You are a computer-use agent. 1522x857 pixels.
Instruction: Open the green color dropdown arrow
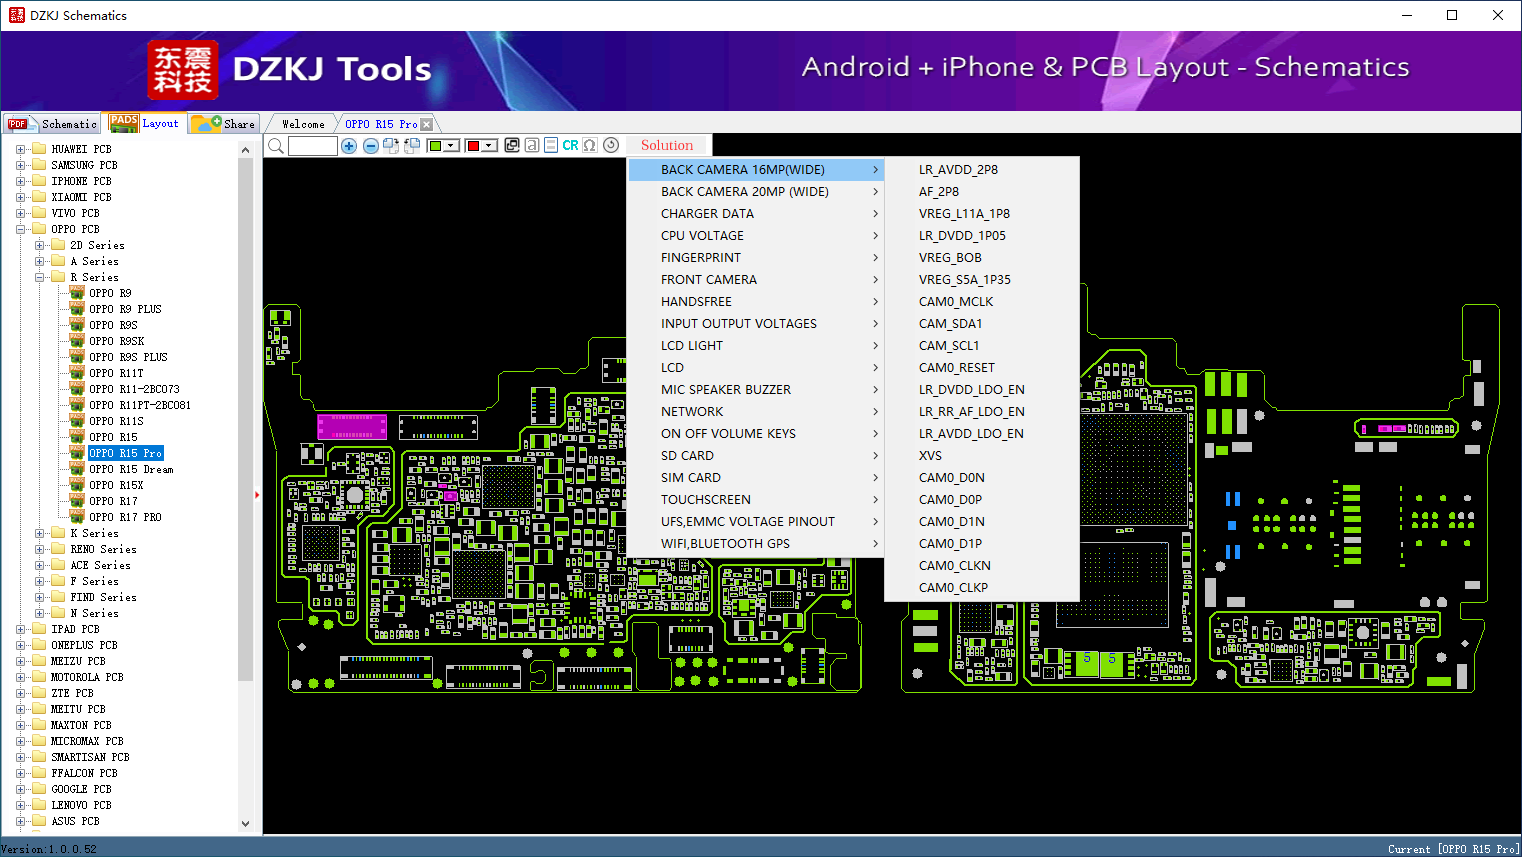[451, 146]
